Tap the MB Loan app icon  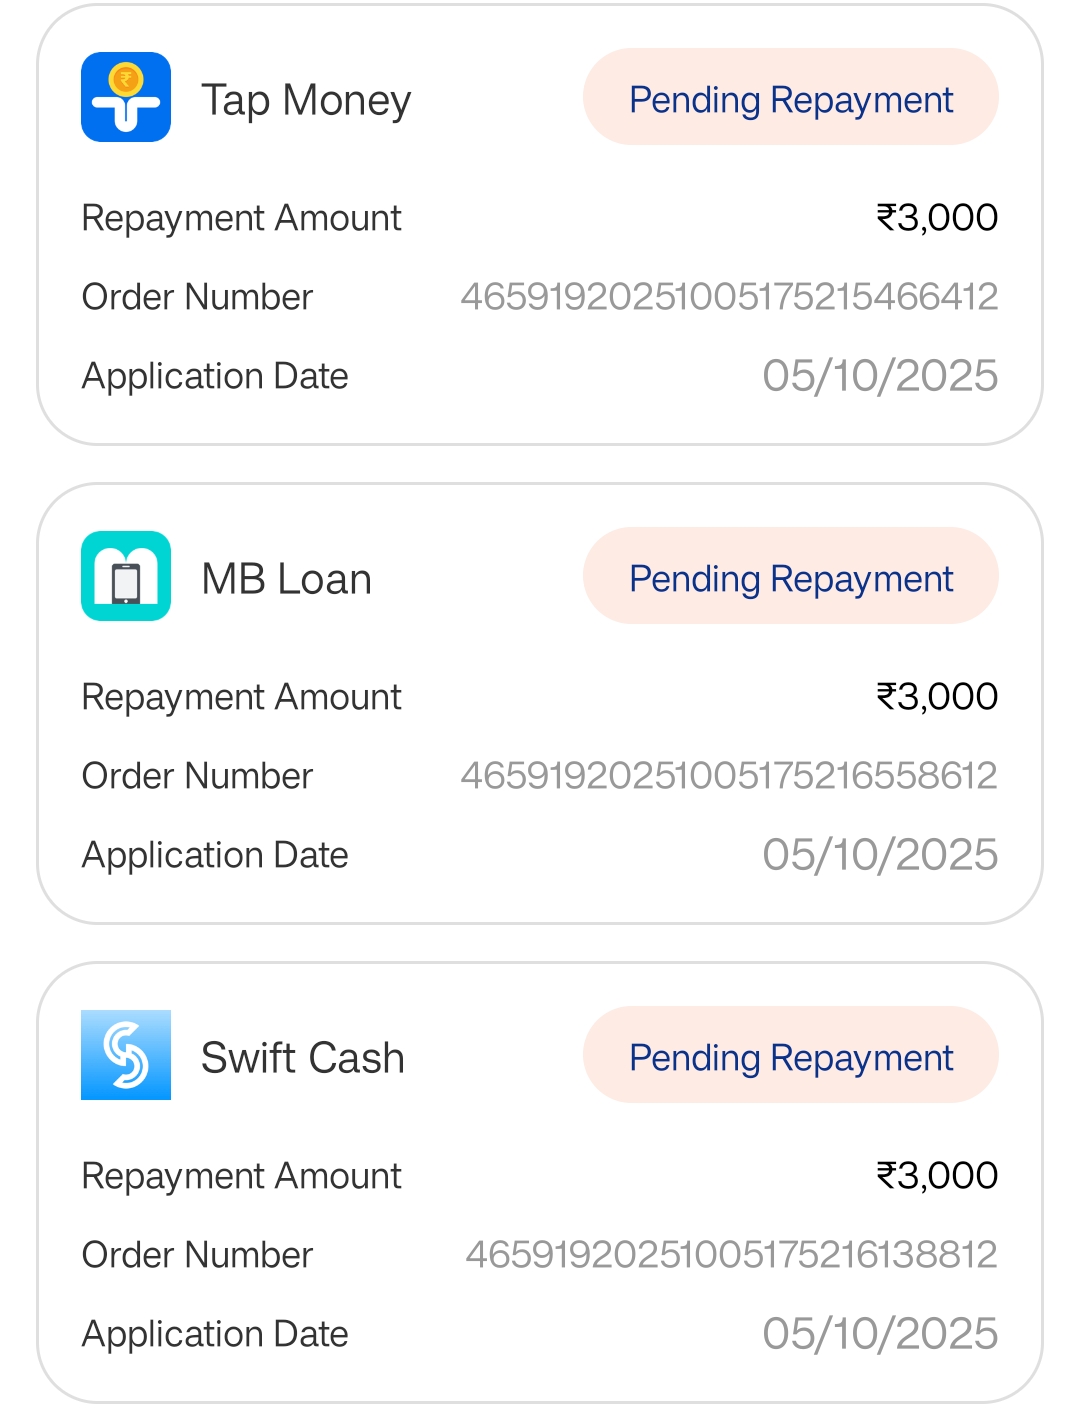click(126, 576)
